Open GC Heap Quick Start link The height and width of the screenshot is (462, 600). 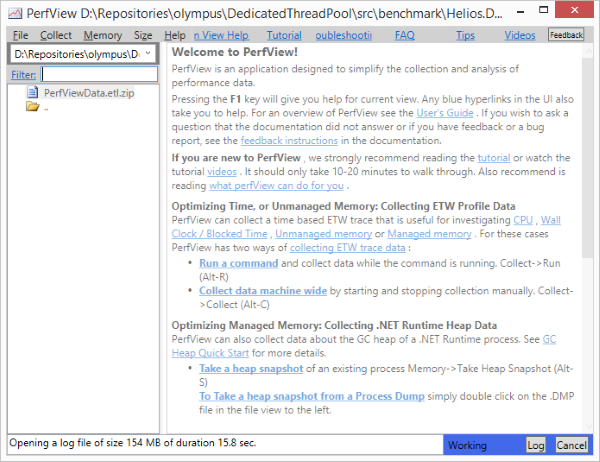coord(210,353)
